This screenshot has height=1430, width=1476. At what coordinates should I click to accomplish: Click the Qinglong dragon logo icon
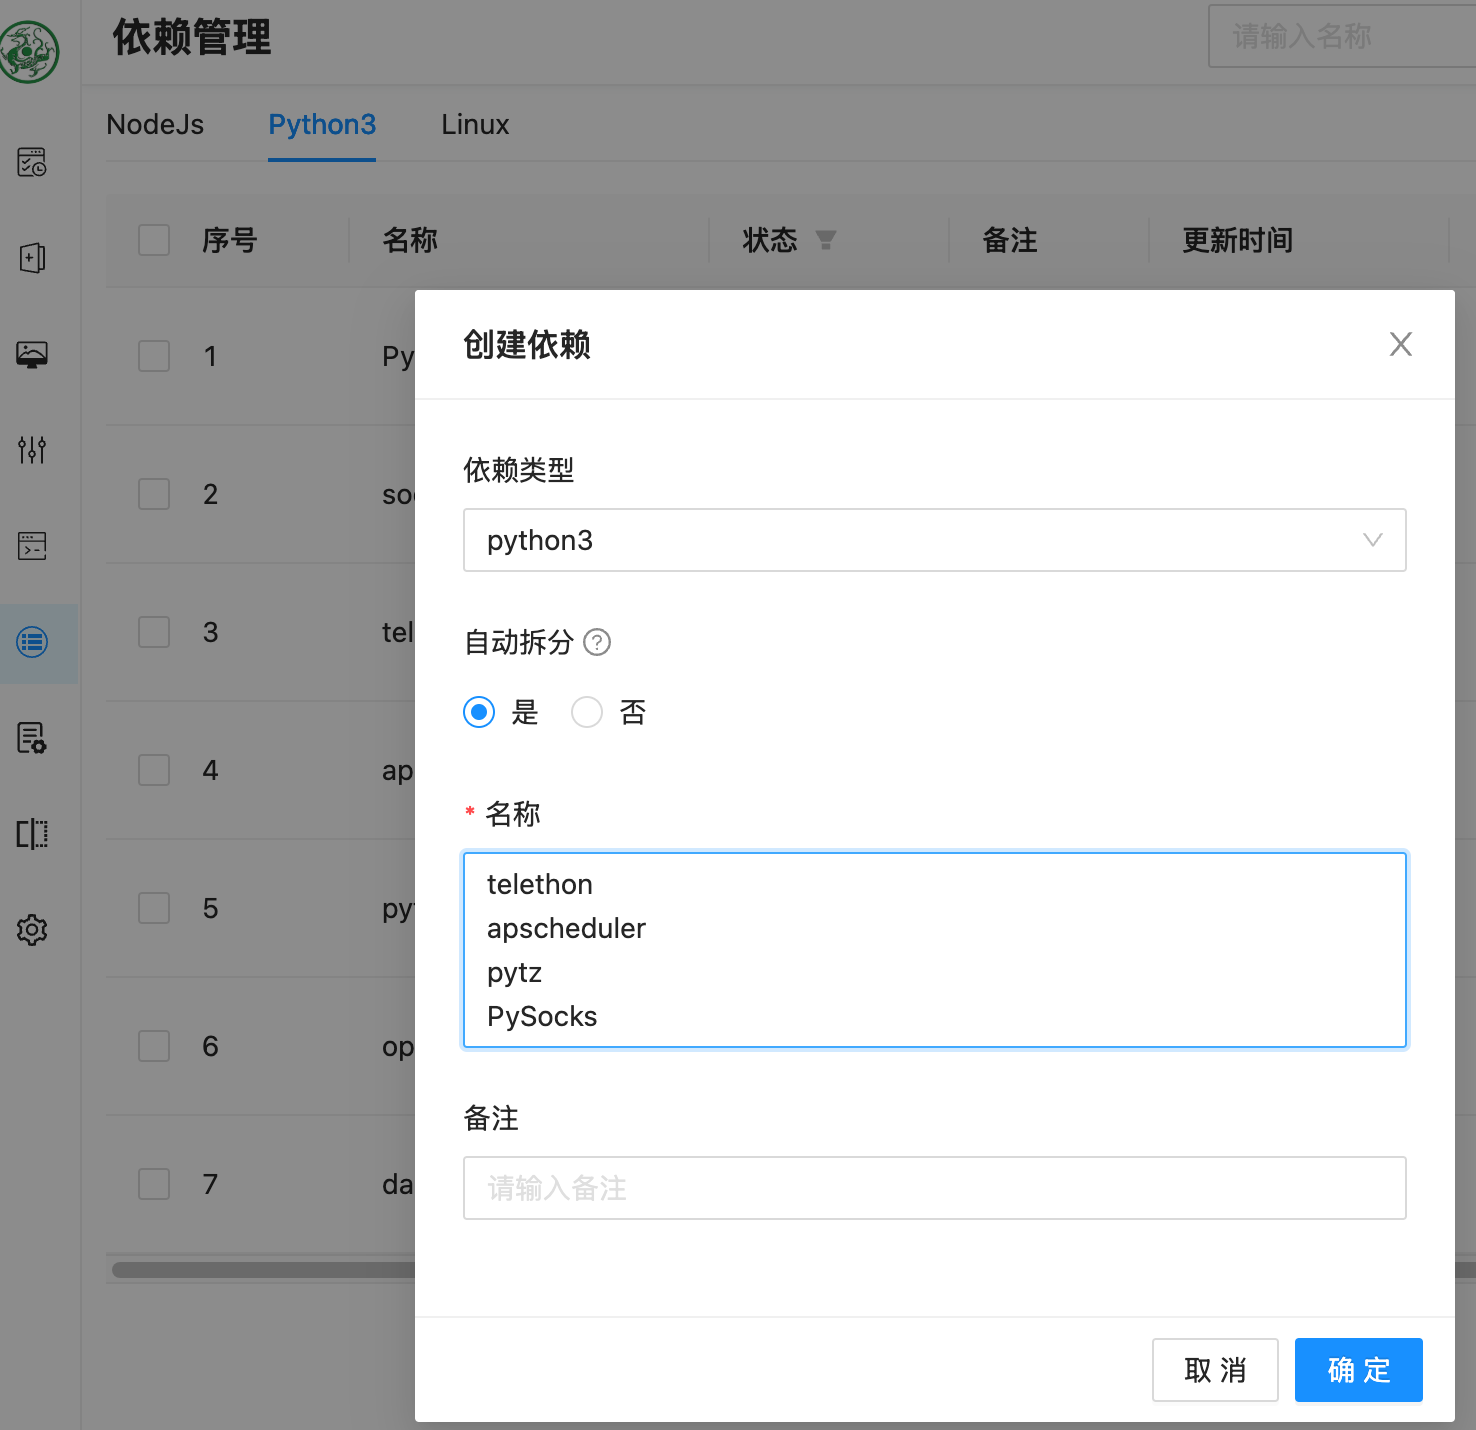pos(30,52)
